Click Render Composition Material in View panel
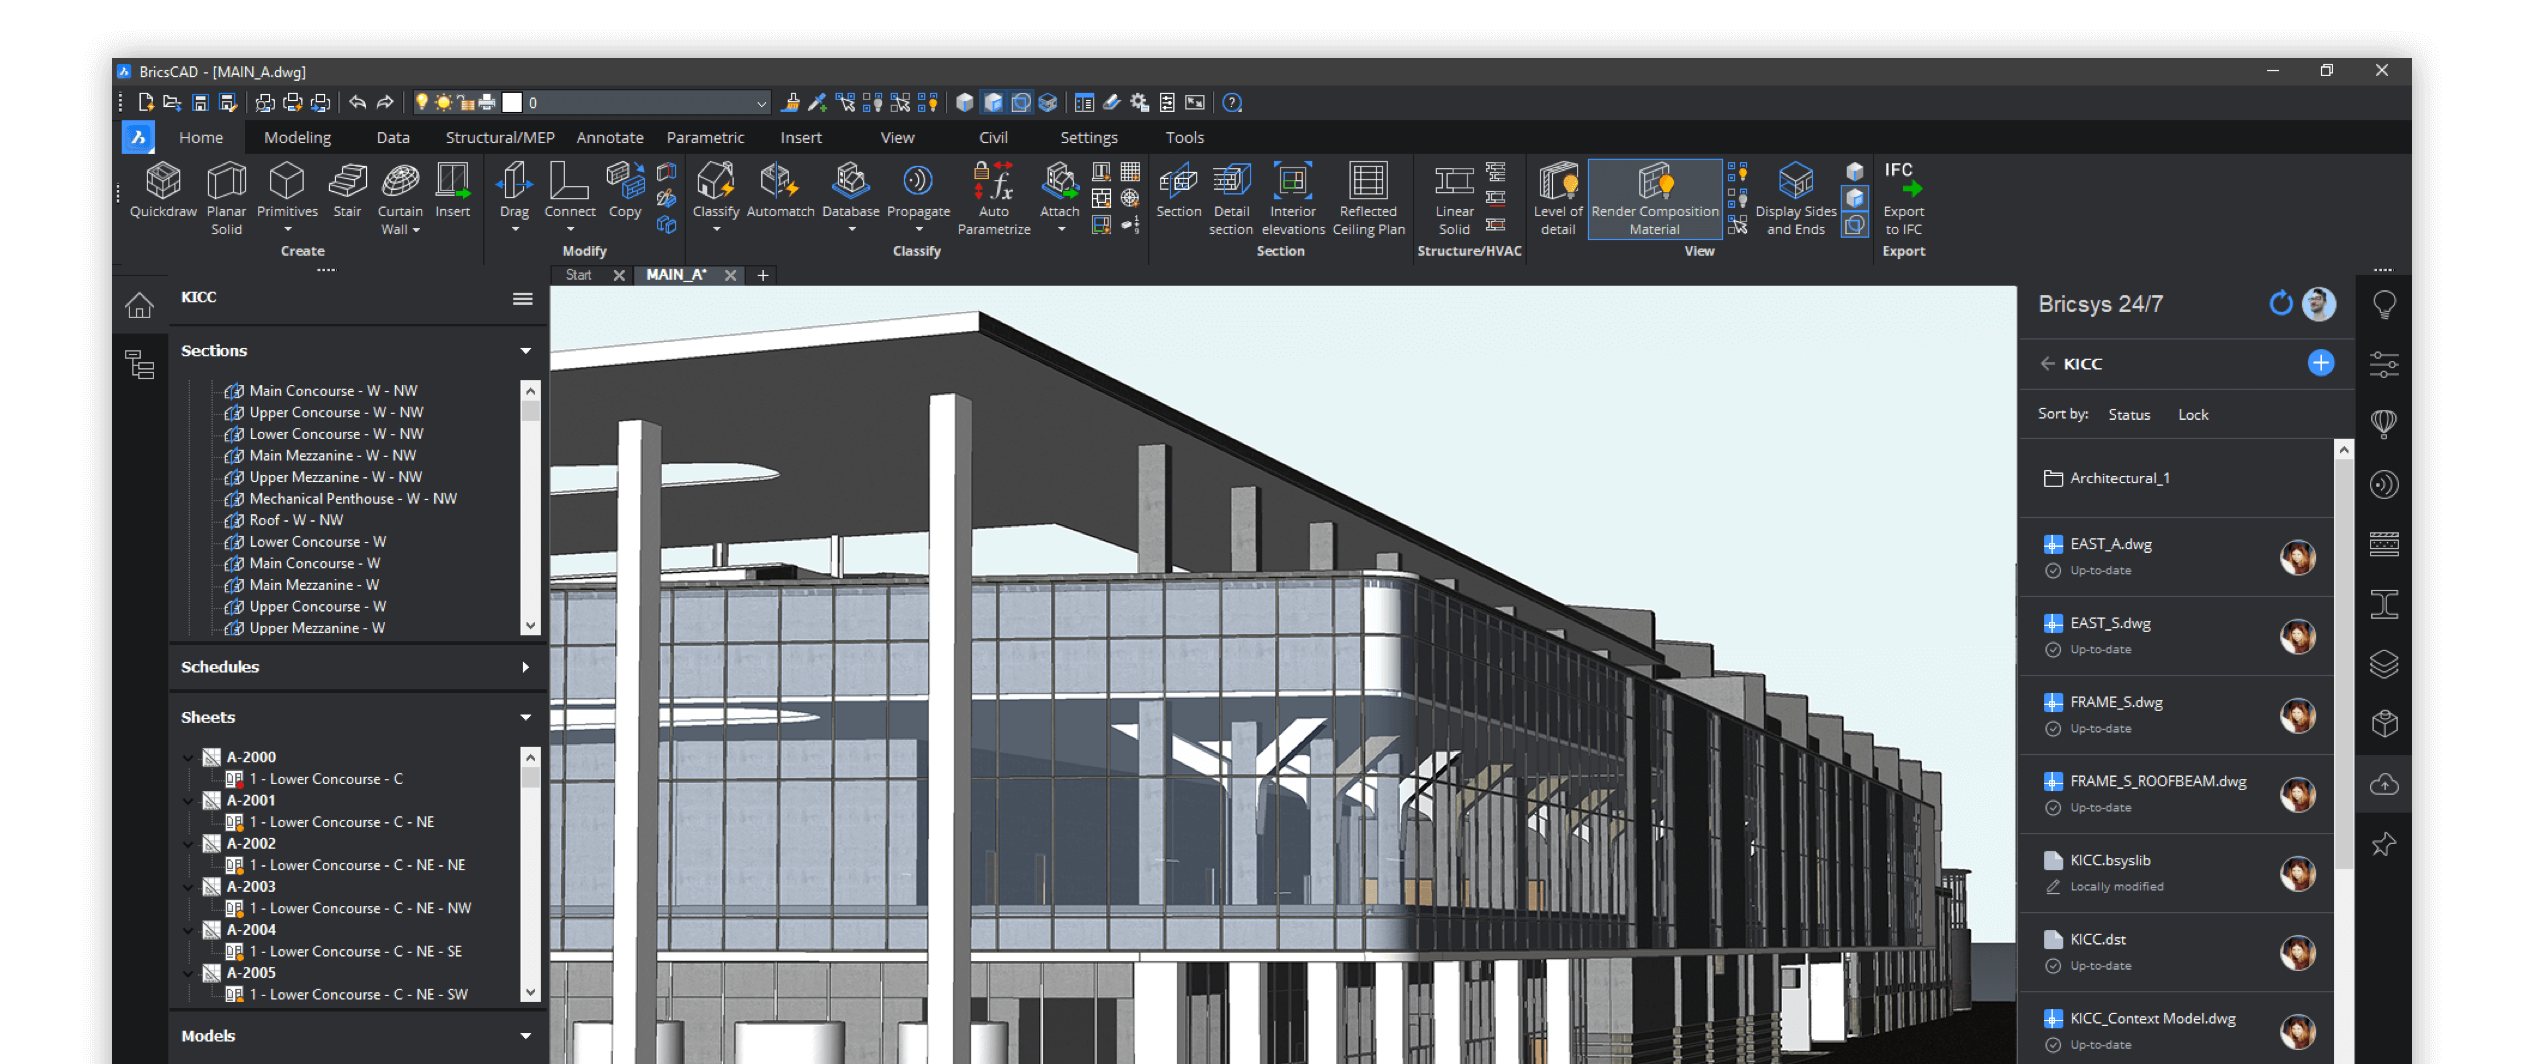Image resolution: width=2524 pixels, height=1064 pixels. pyautogui.click(x=1653, y=198)
